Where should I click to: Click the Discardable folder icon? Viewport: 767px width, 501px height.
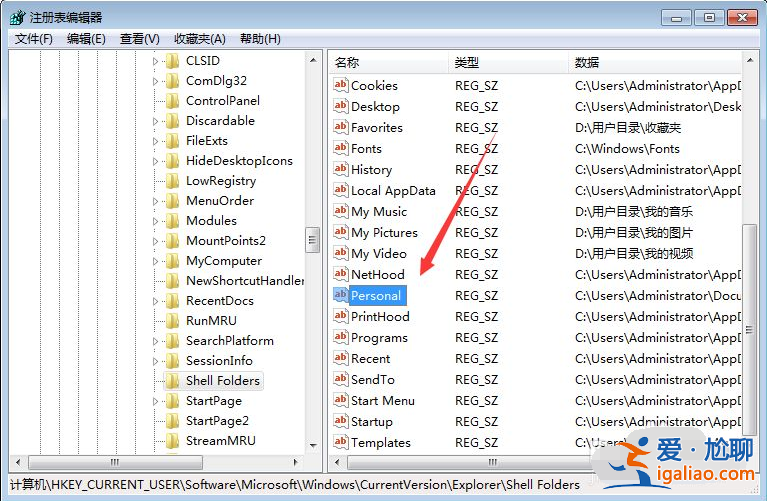(172, 121)
